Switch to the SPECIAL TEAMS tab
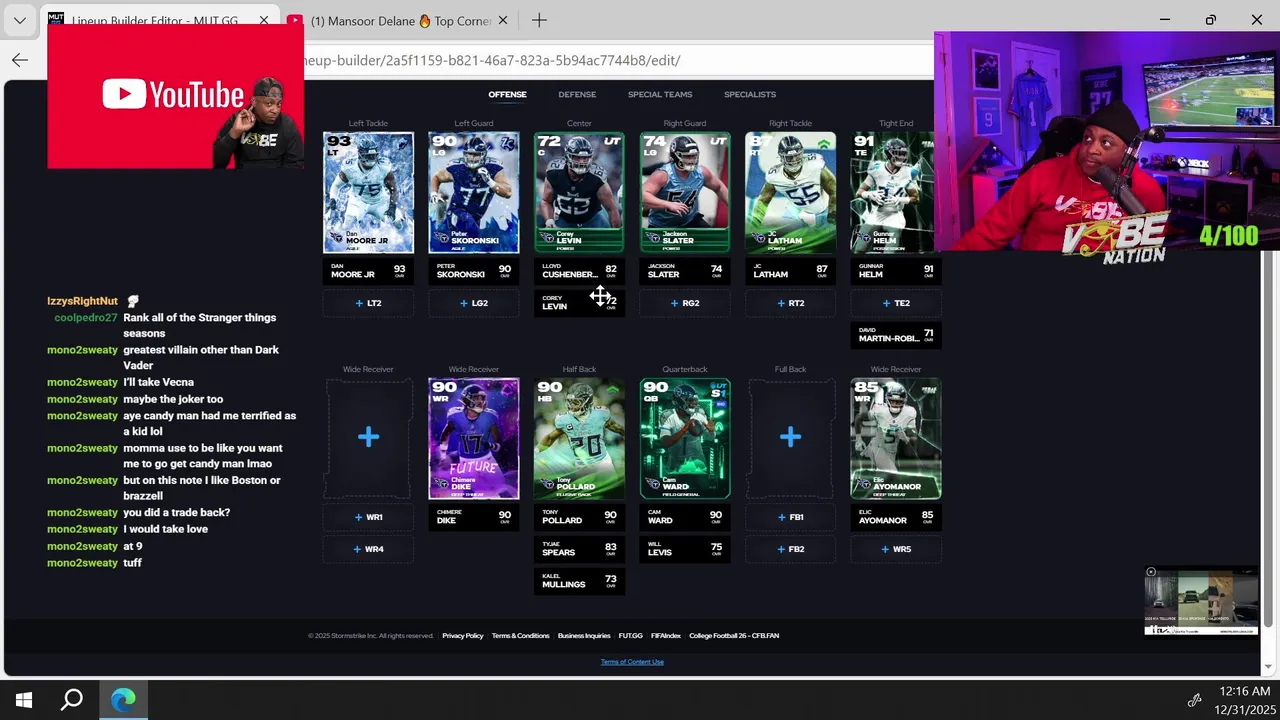Viewport: 1280px width, 720px height. (x=660, y=95)
